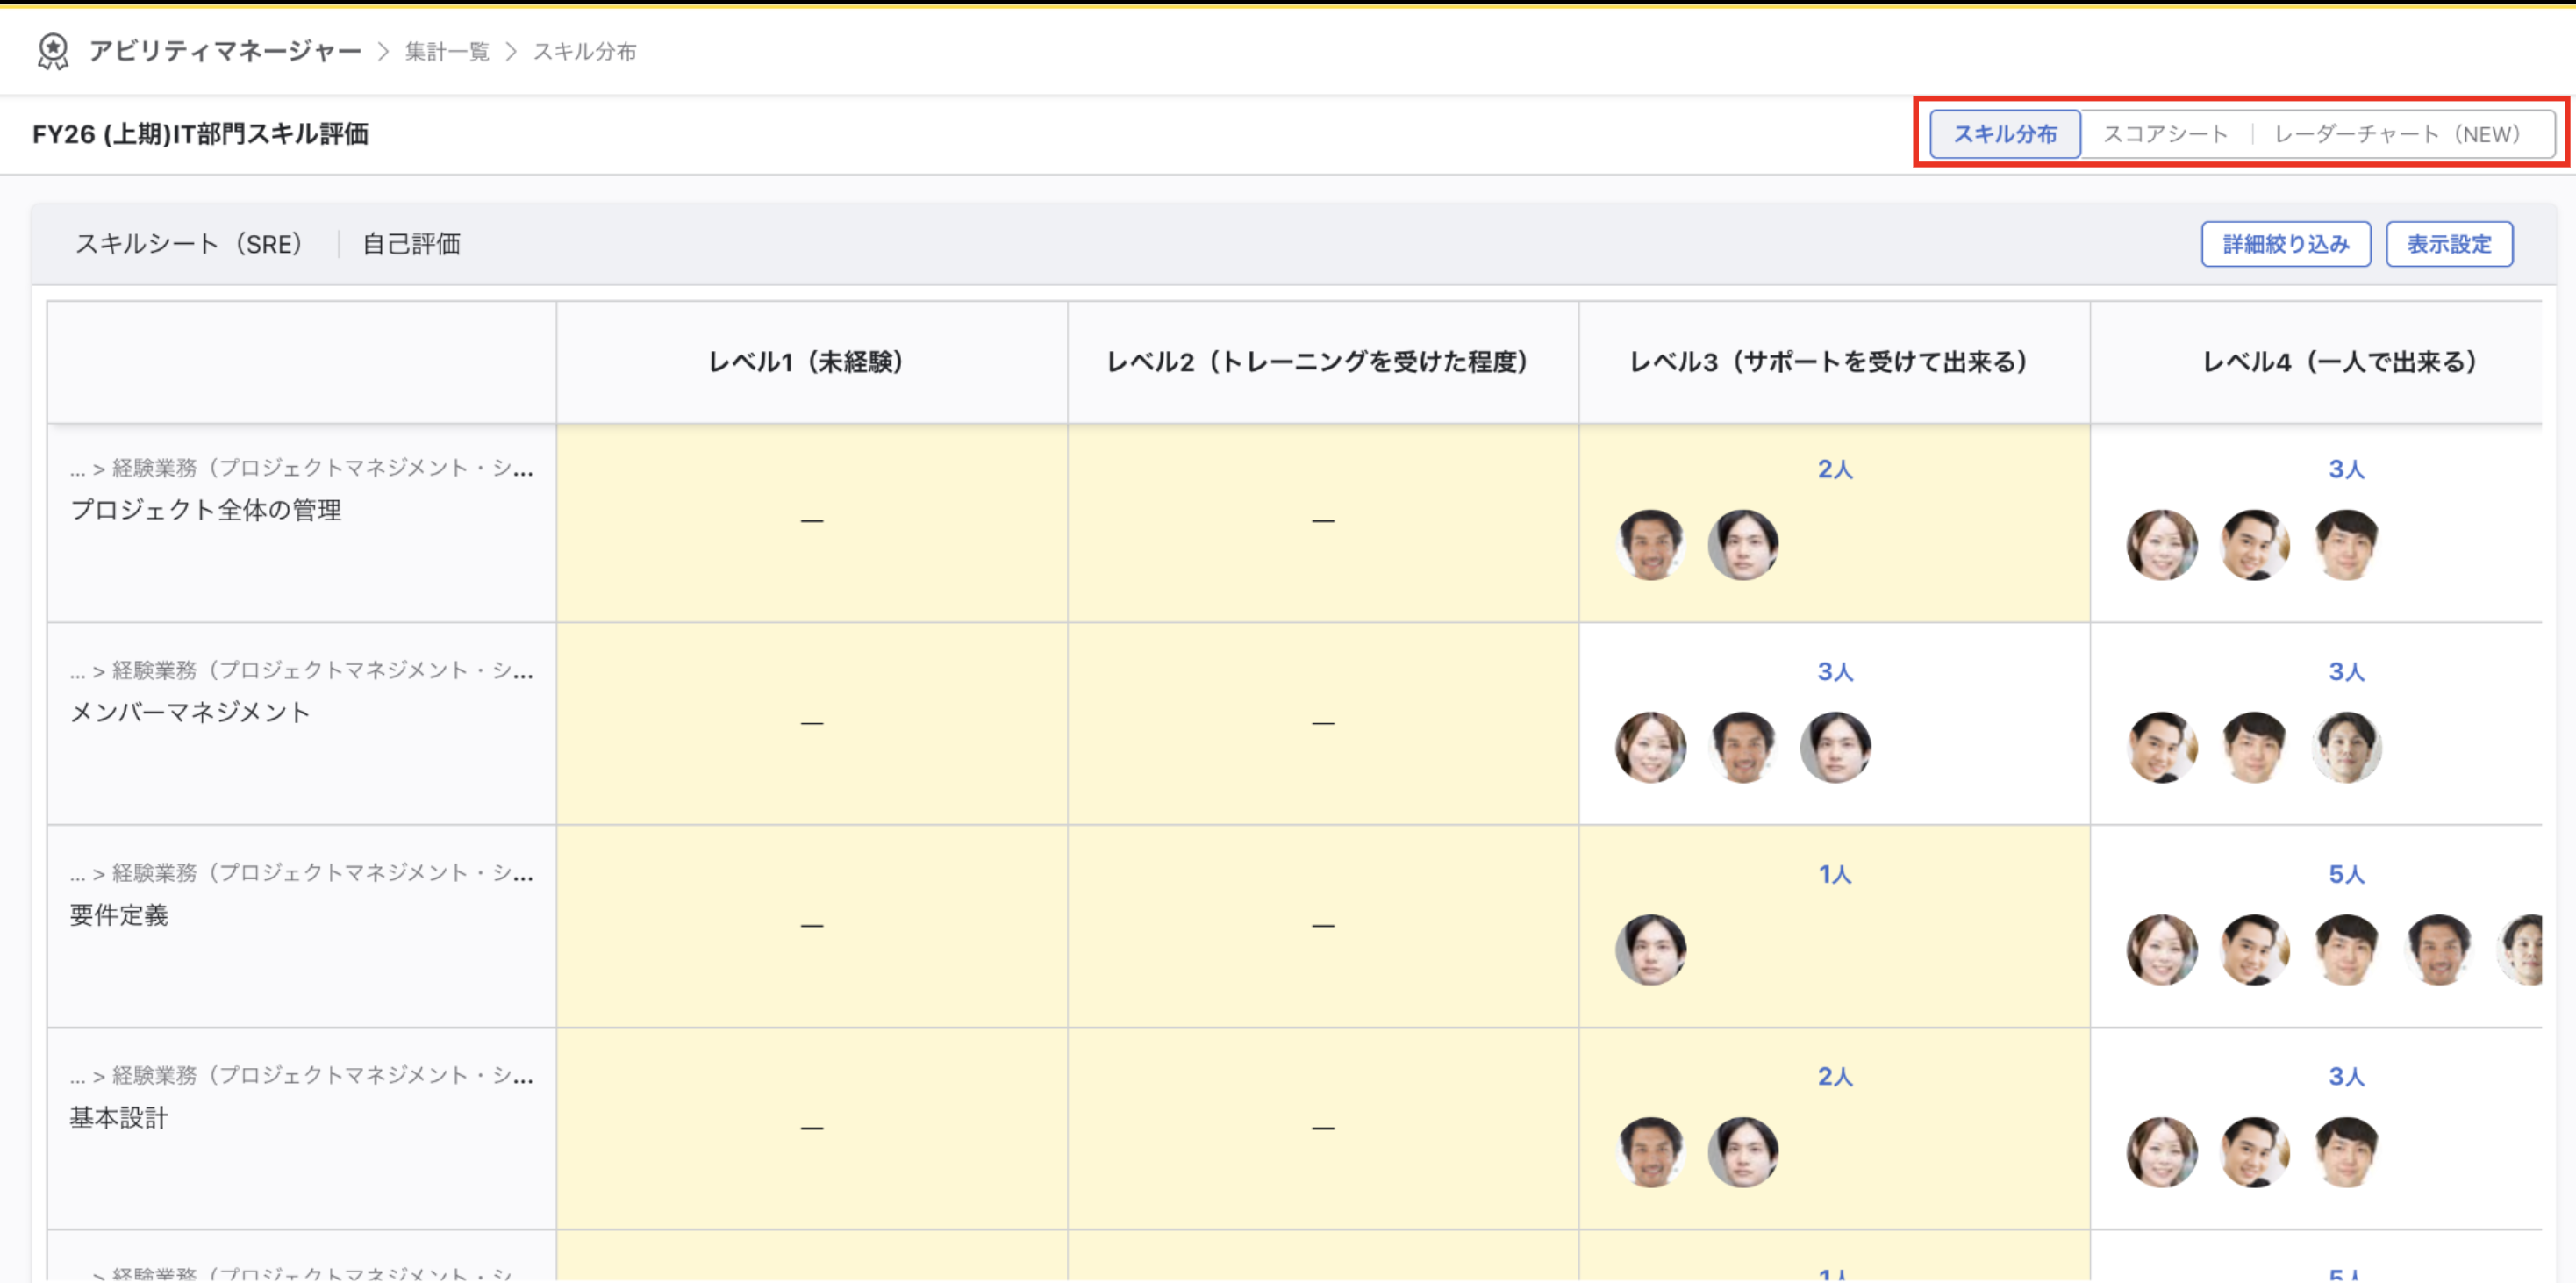This screenshot has height=1283, width=2576.
Task: Click 1人 count in 要件定義 row
Action: [x=1835, y=874]
